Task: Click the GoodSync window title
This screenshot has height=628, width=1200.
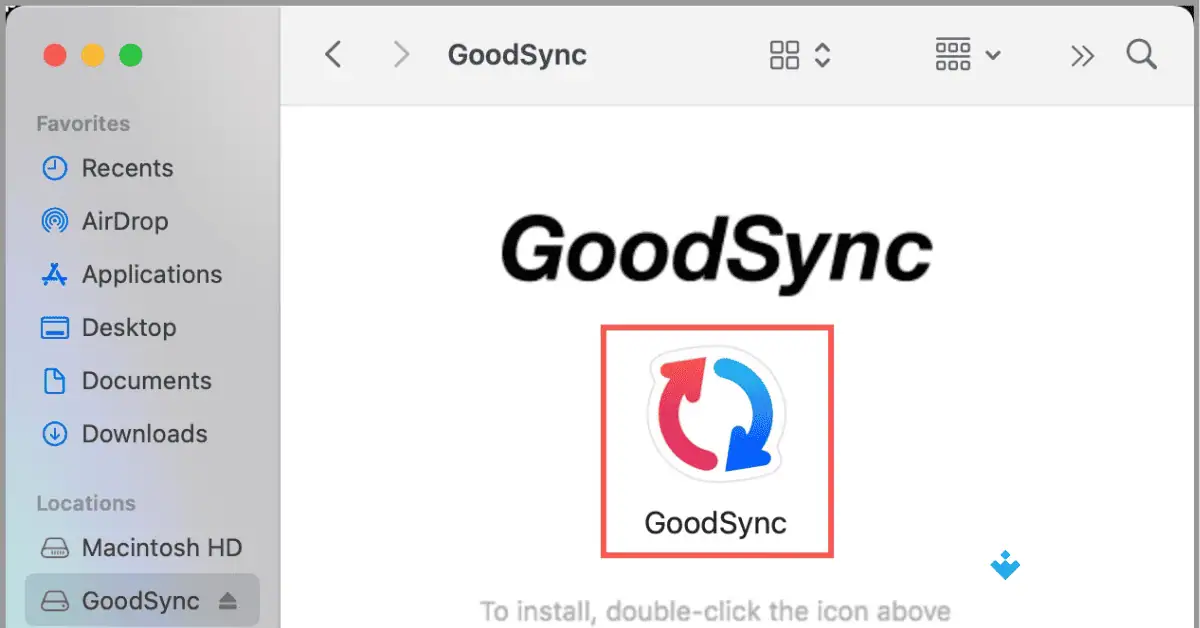Action: (x=517, y=55)
